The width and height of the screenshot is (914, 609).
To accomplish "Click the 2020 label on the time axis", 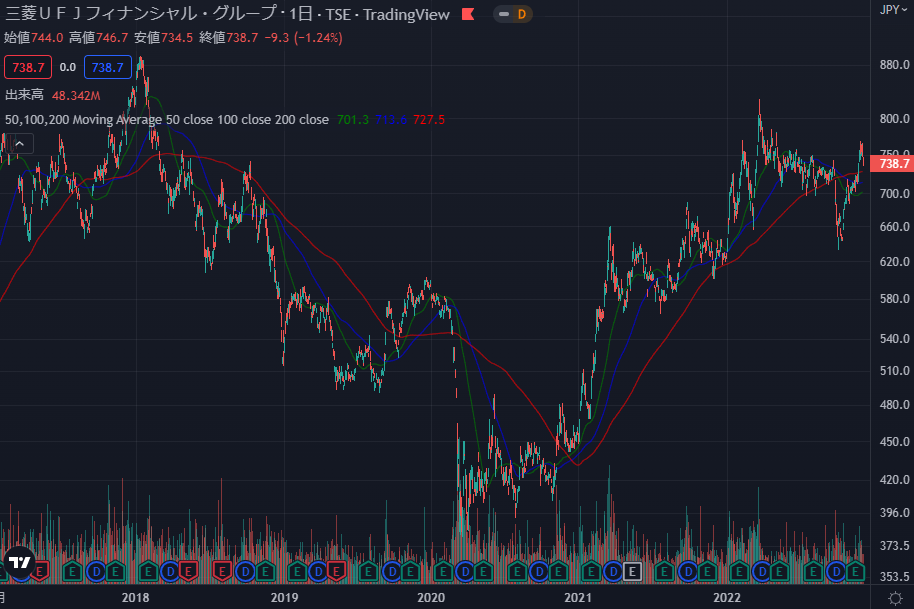I will tap(431, 598).
